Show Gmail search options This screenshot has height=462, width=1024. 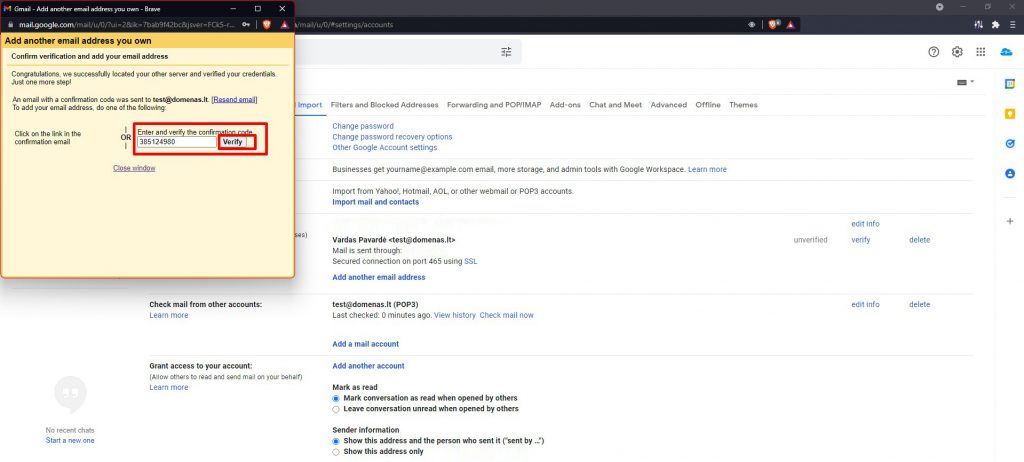506,52
